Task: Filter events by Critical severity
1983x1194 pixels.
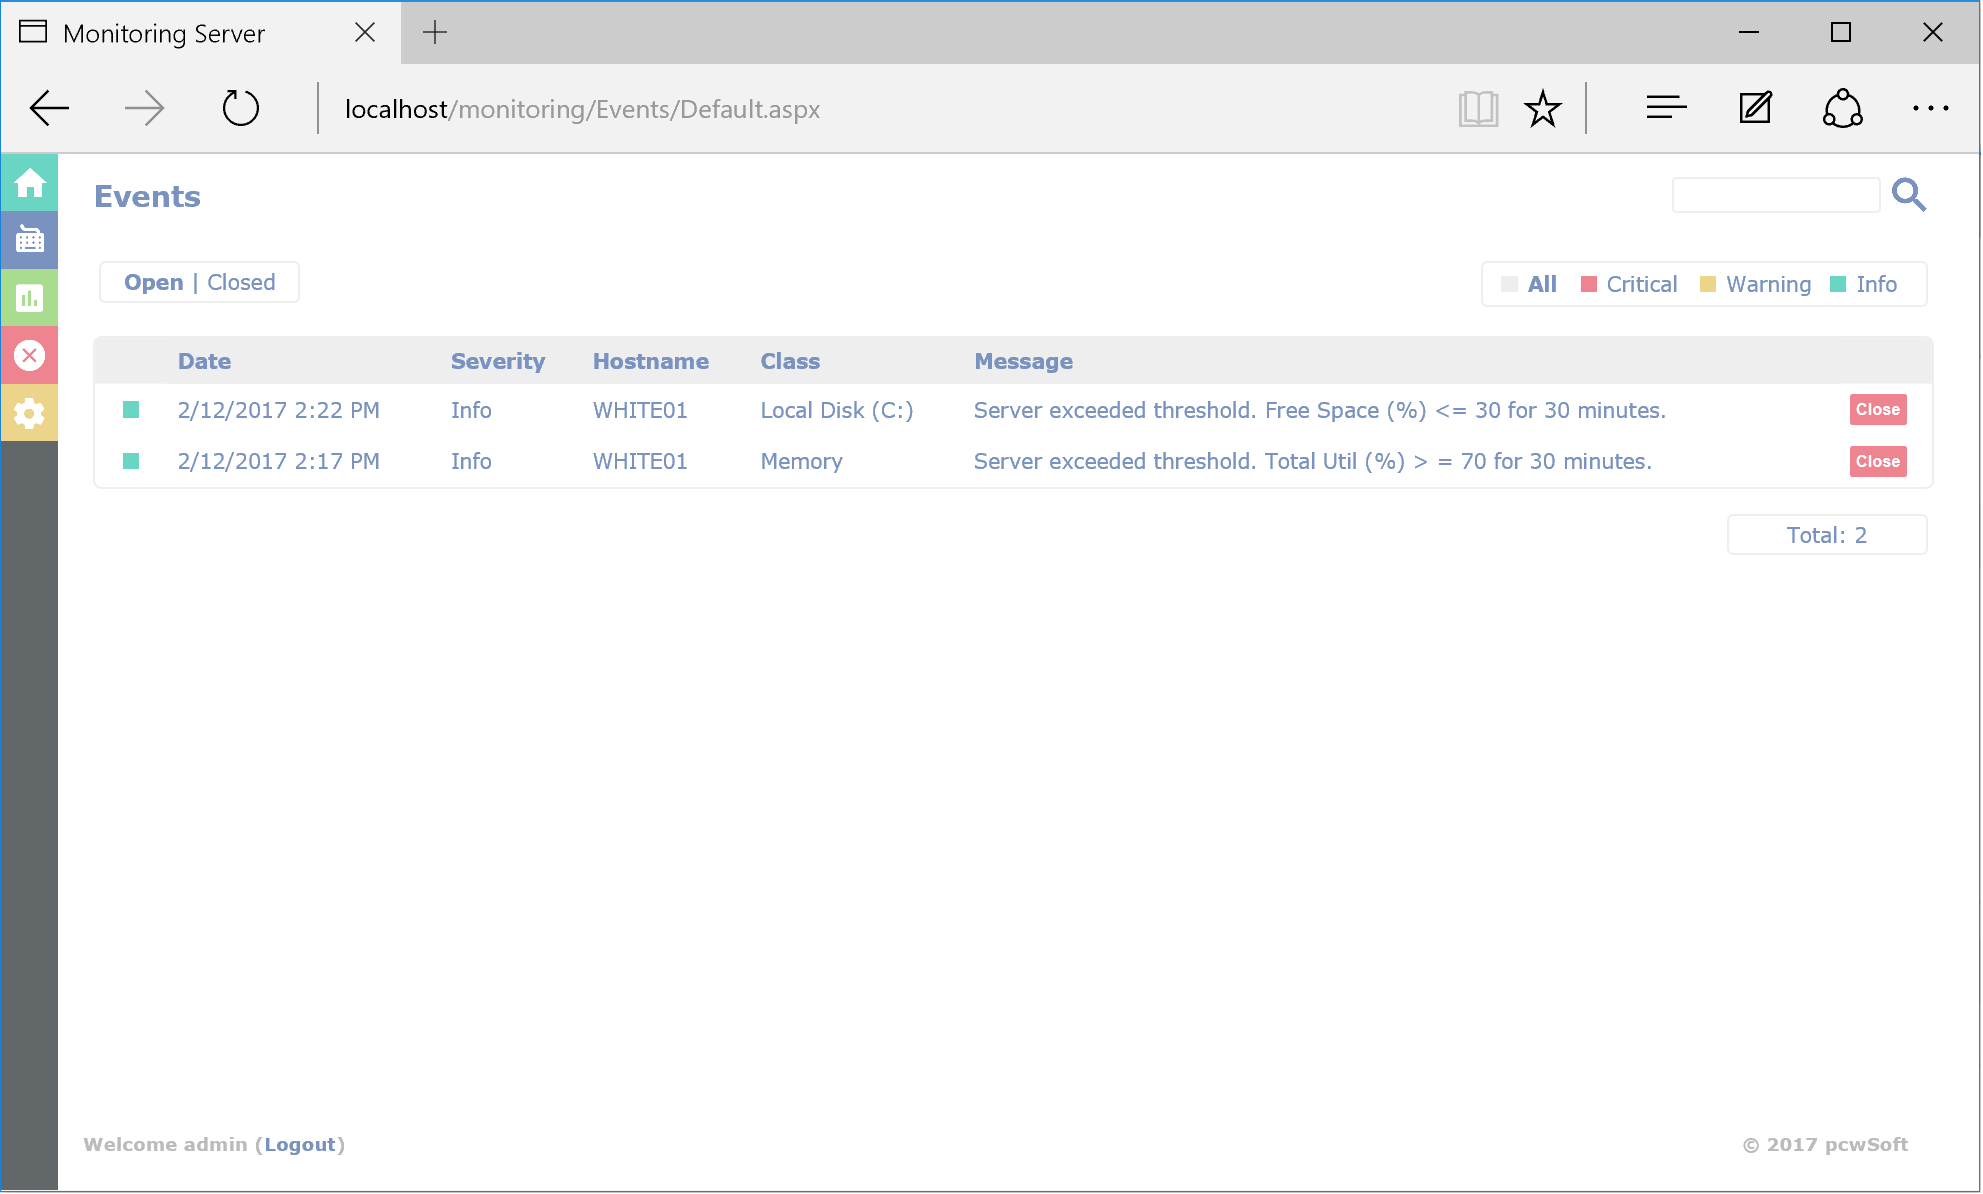Action: point(1640,285)
